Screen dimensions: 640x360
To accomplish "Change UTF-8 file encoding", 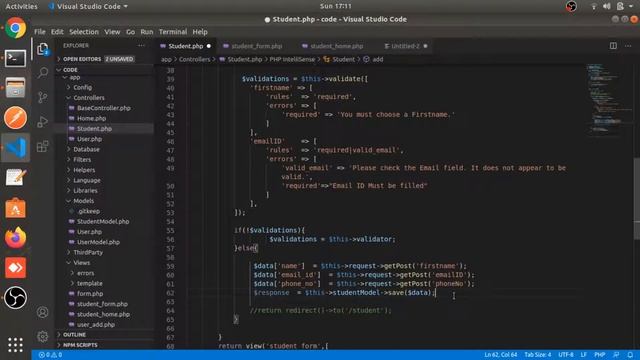I will pos(566,355).
